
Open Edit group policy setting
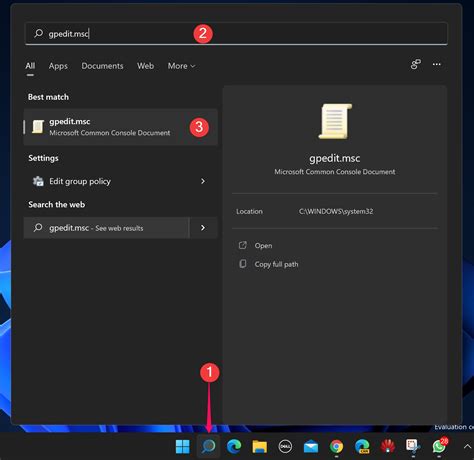(120, 181)
